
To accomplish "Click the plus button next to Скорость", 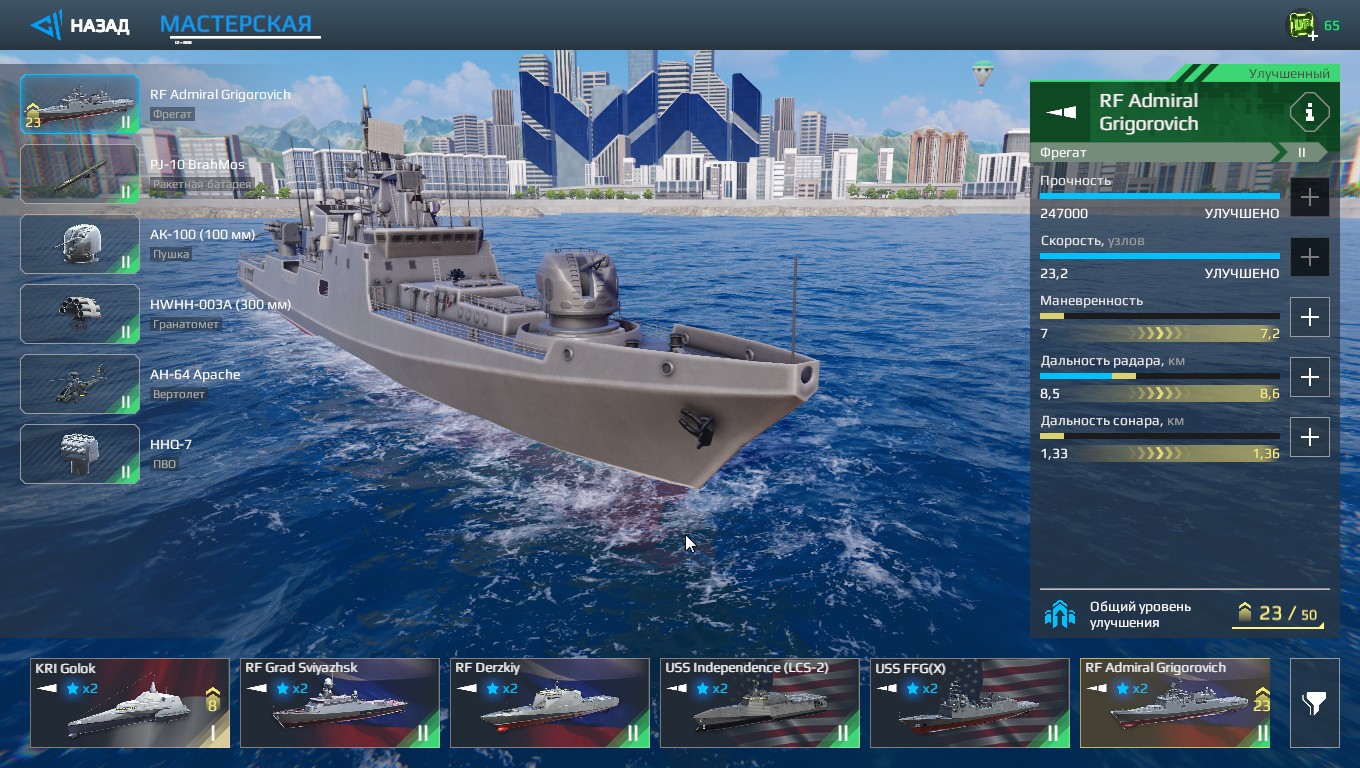I will (x=1309, y=257).
